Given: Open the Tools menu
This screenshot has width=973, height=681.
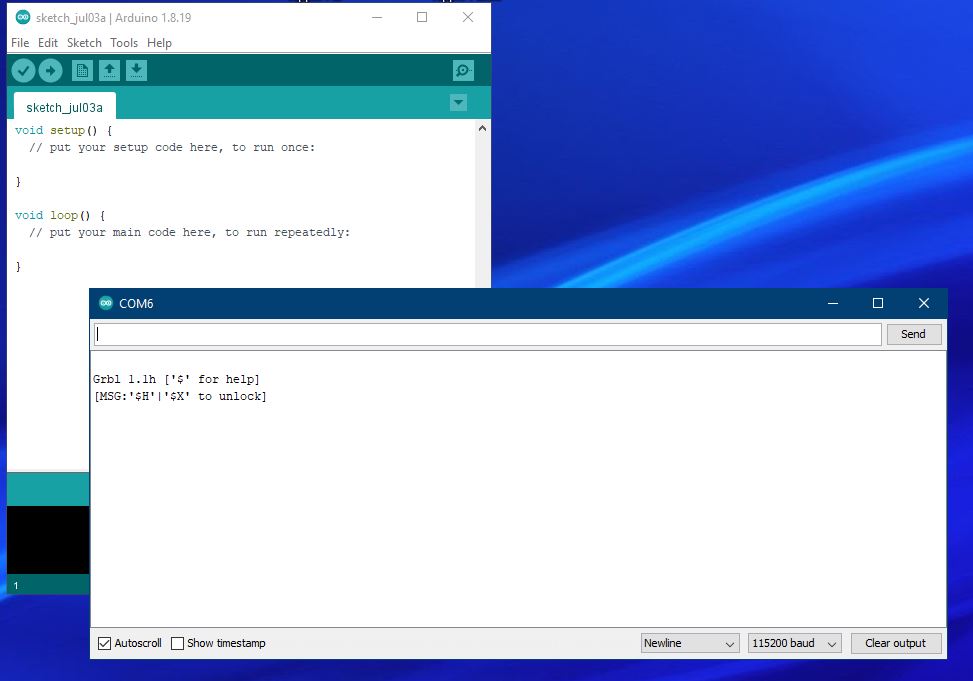Looking at the screenshot, I should 124,43.
